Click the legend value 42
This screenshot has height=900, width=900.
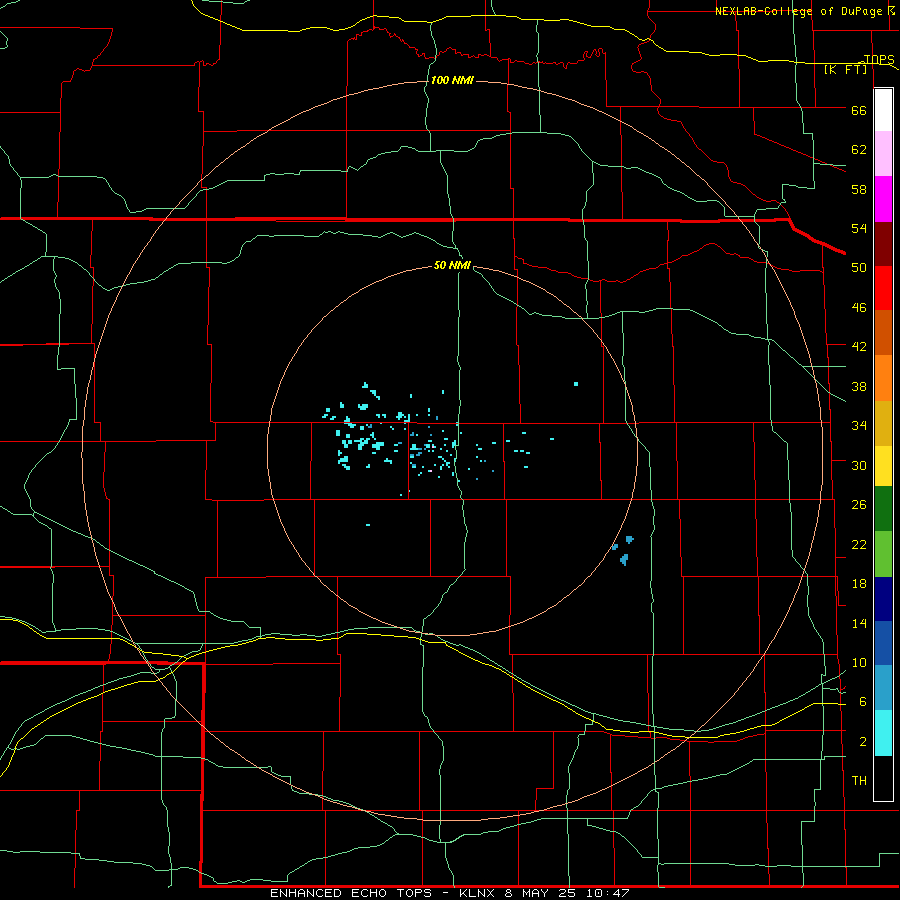point(859,347)
